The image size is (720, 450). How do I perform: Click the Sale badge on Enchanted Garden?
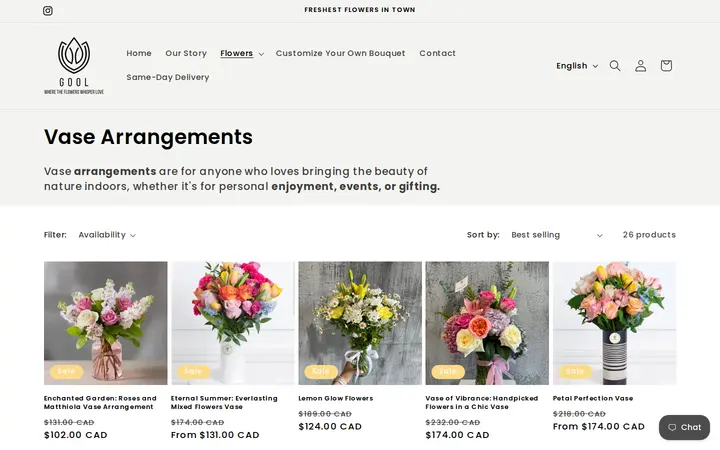pos(67,371)
